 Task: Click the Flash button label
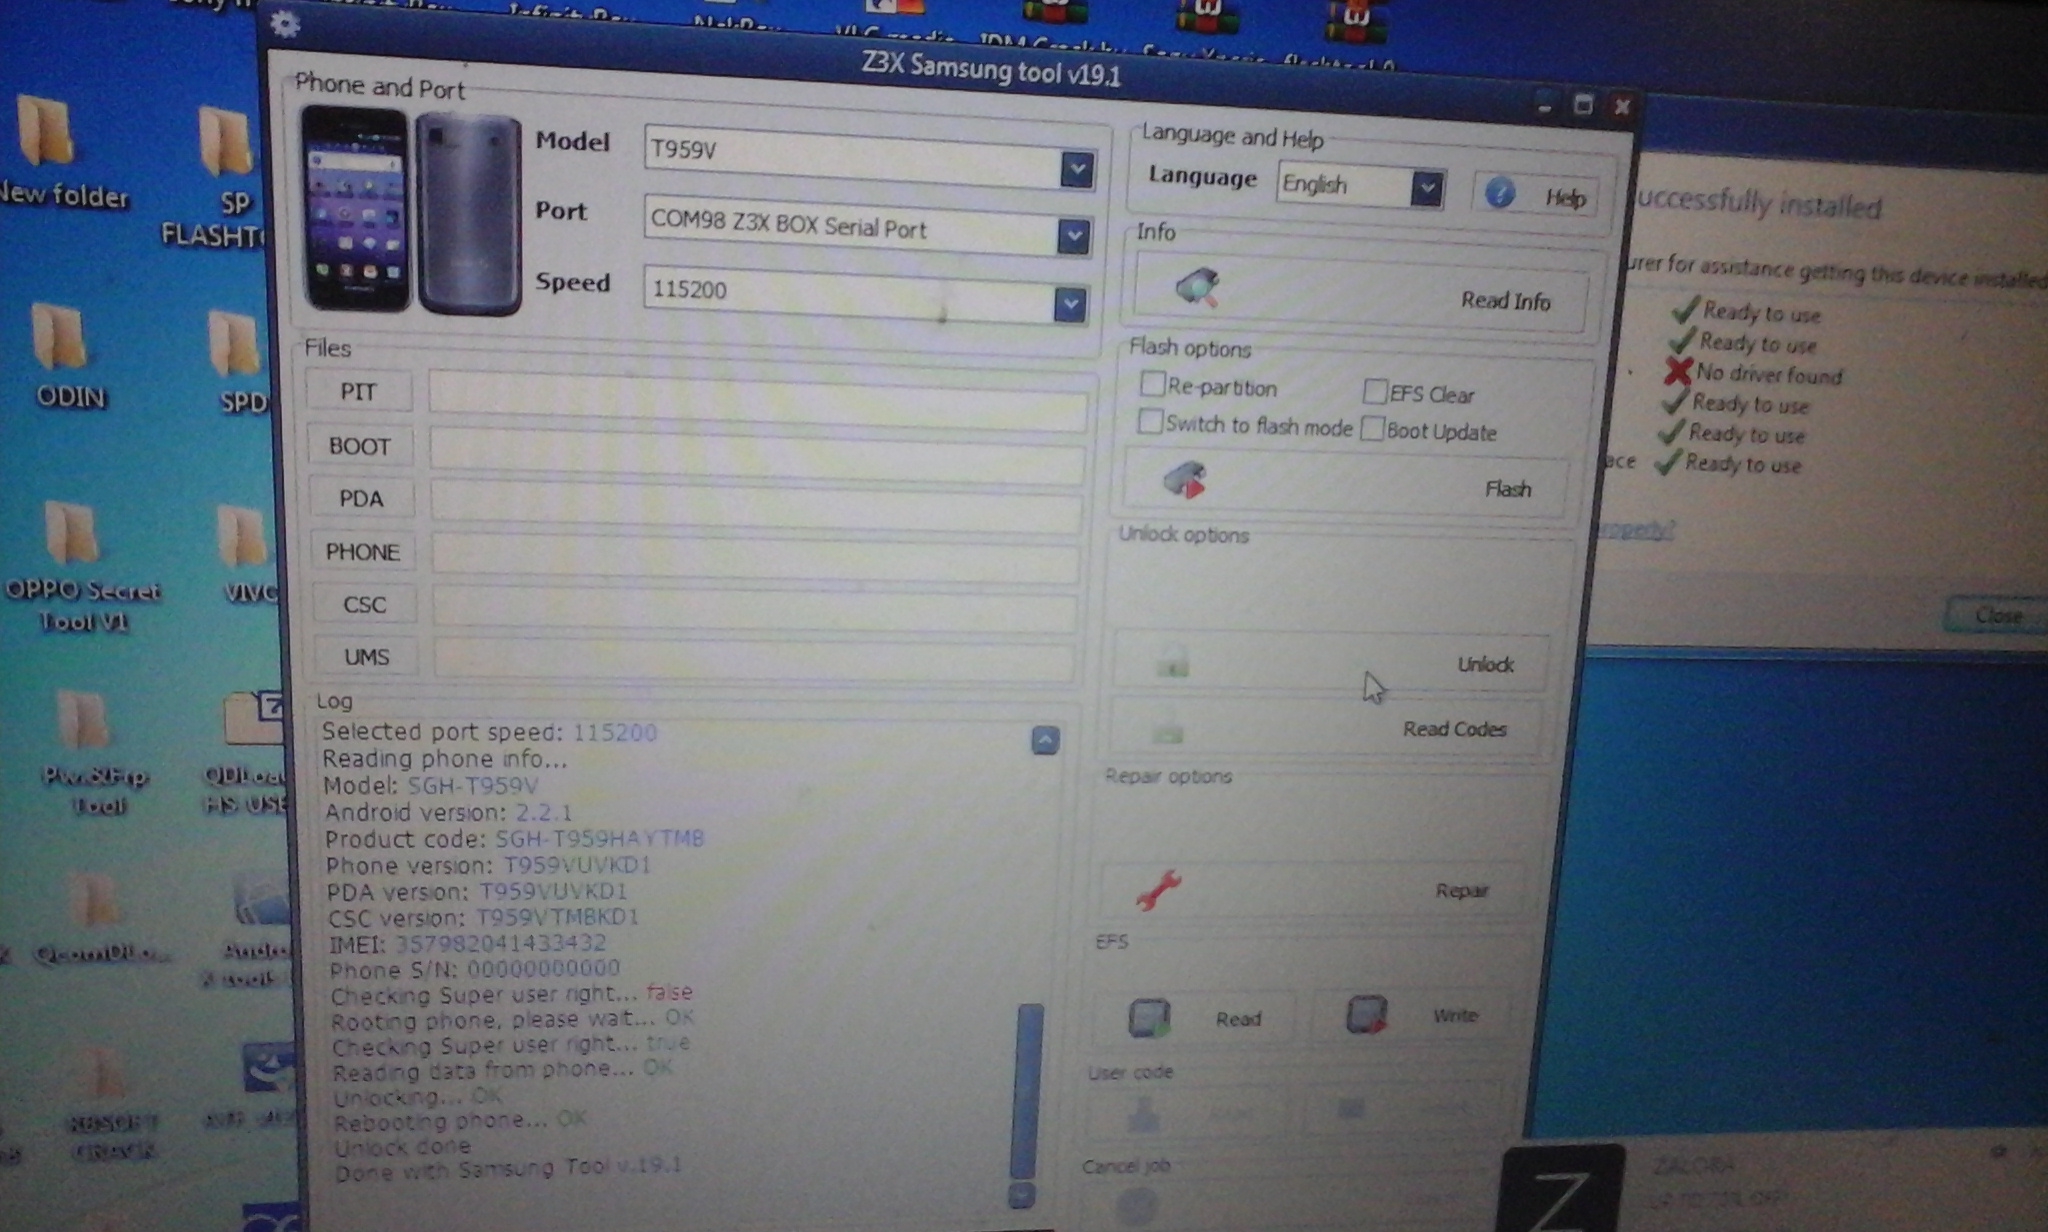tap(1508, 488)
